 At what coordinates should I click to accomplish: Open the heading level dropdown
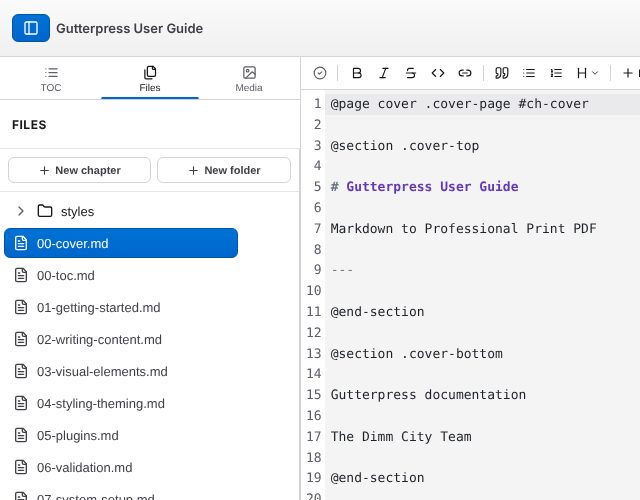pyautogui.click(x=587, y=73)
